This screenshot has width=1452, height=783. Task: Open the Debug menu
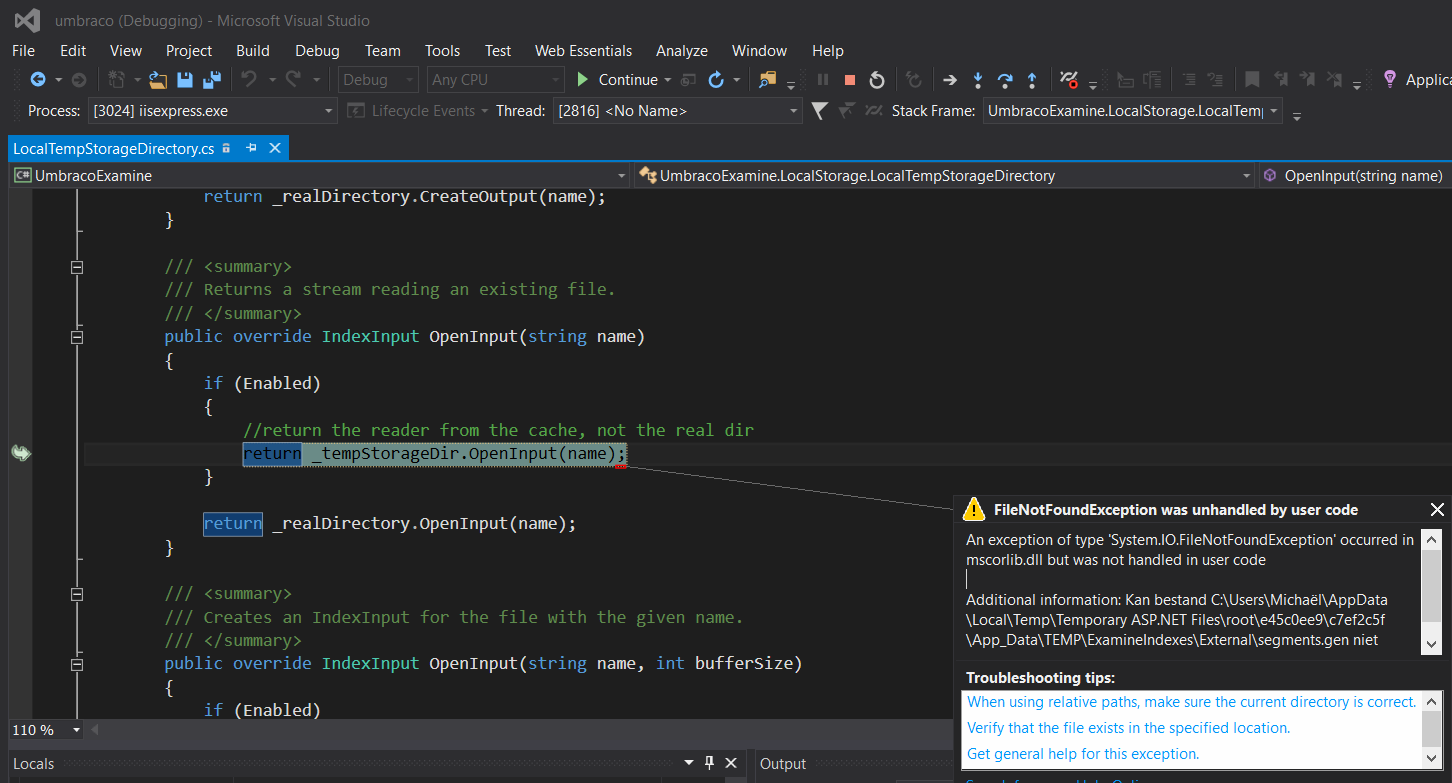[317, 50]
